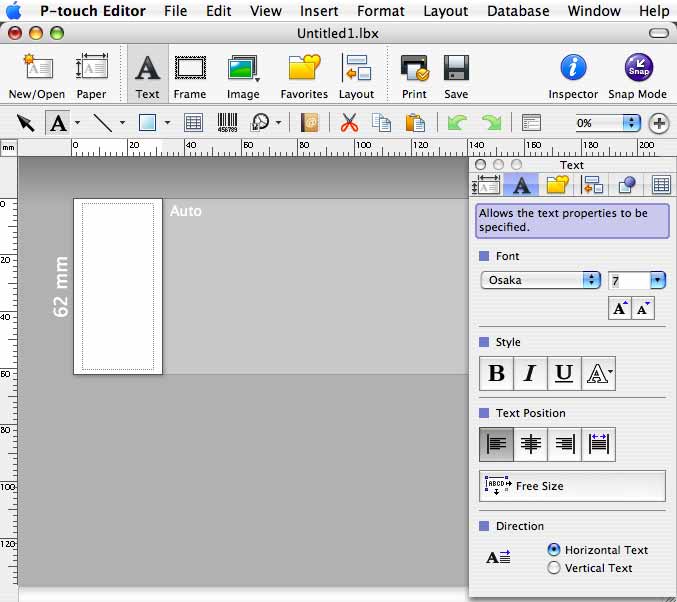Select the small text A tool
The height and width of the screenshot is (602, 677).
click(58, 123)
